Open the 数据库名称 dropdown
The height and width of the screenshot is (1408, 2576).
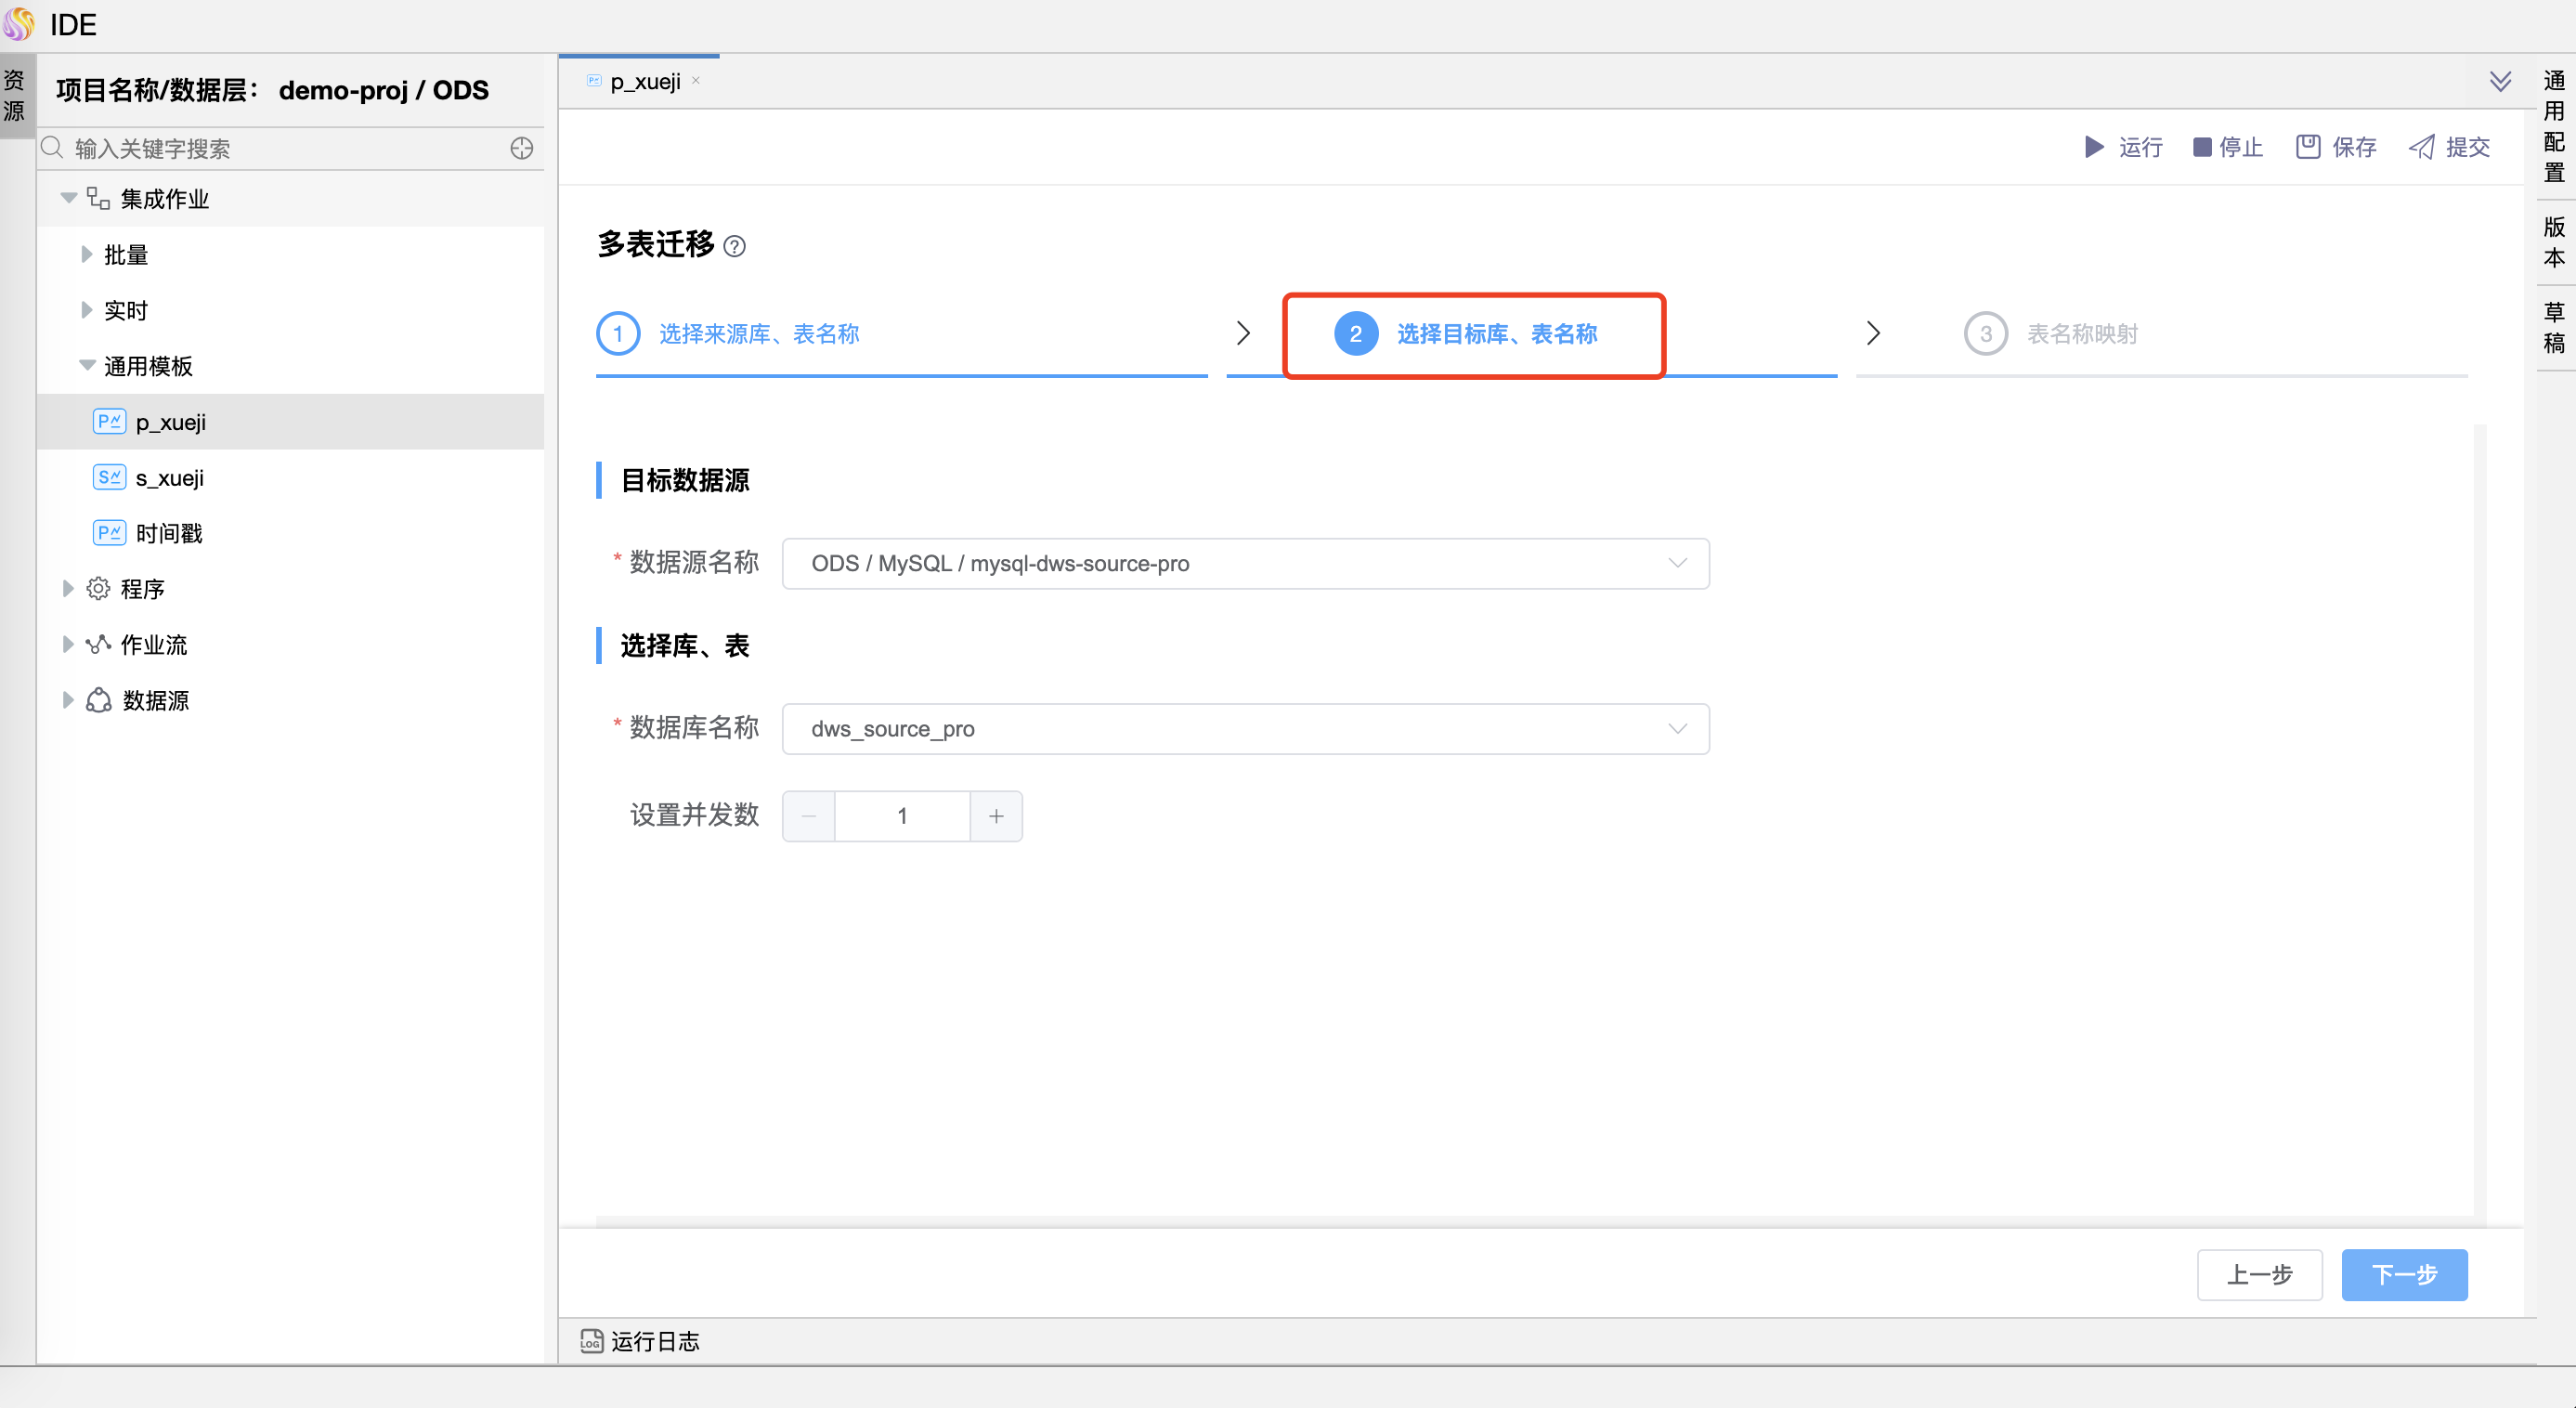(1245, 729)
